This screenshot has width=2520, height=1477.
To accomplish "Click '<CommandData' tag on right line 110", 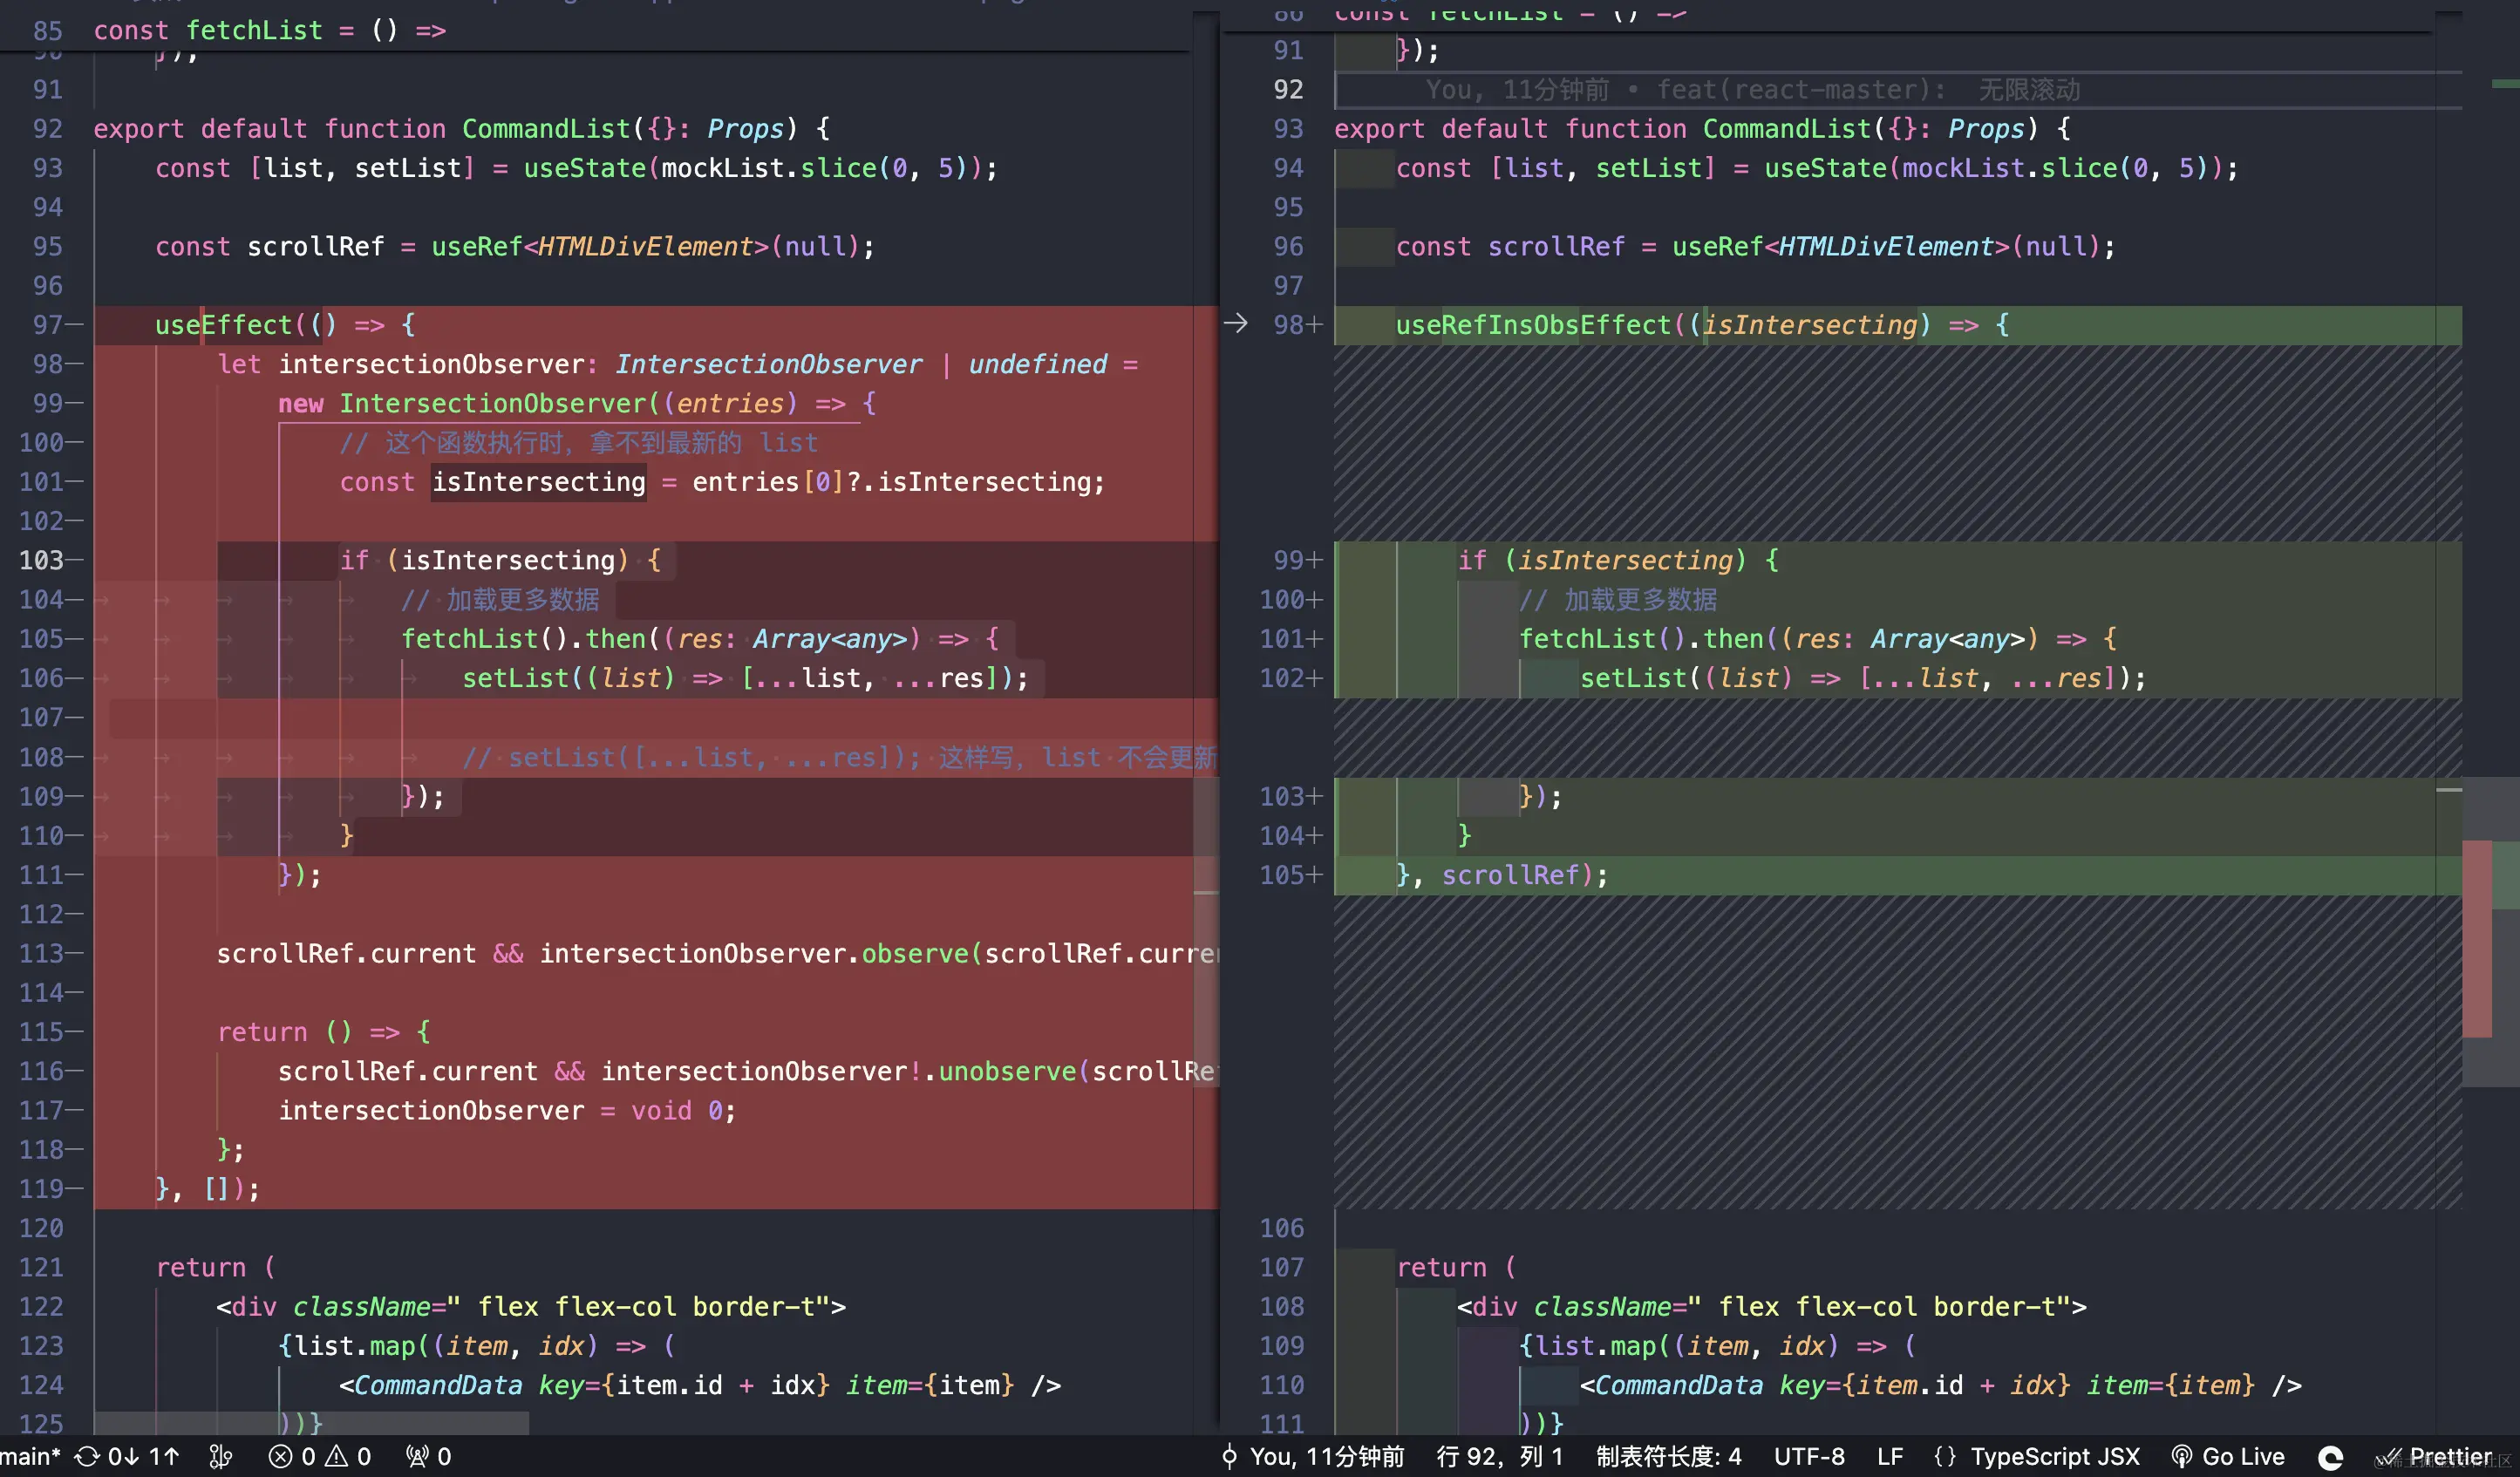I will [x=1672, y=1385].
